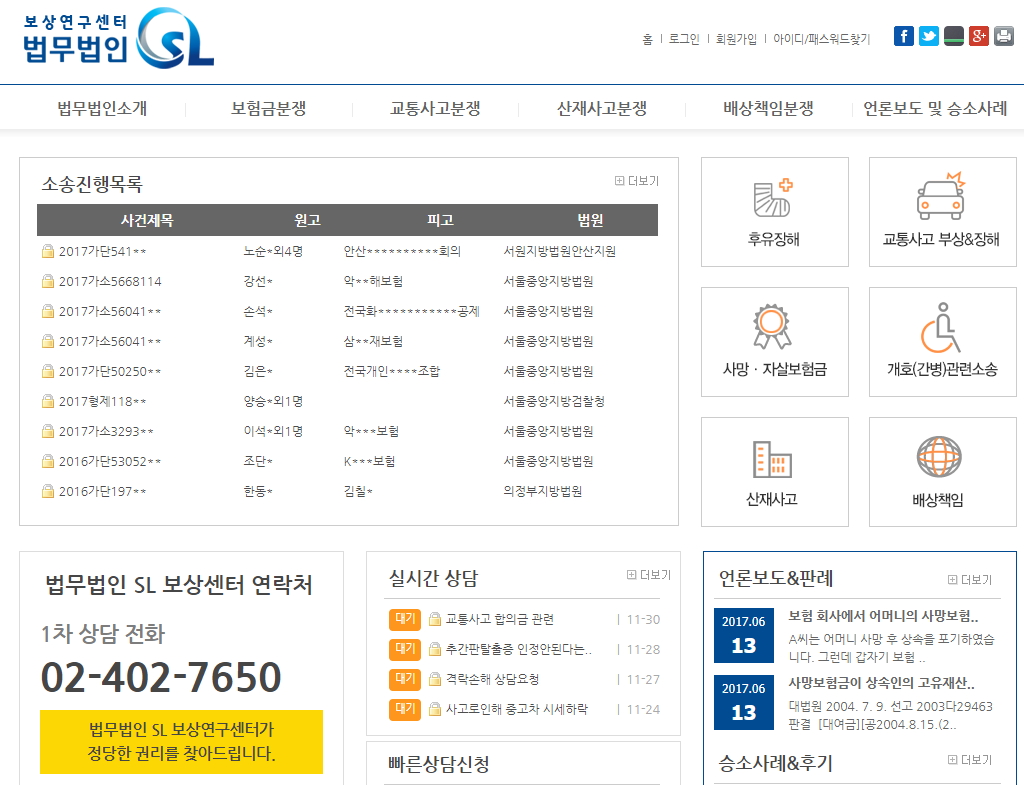Click the printer icon in header

click(1003, 36)
